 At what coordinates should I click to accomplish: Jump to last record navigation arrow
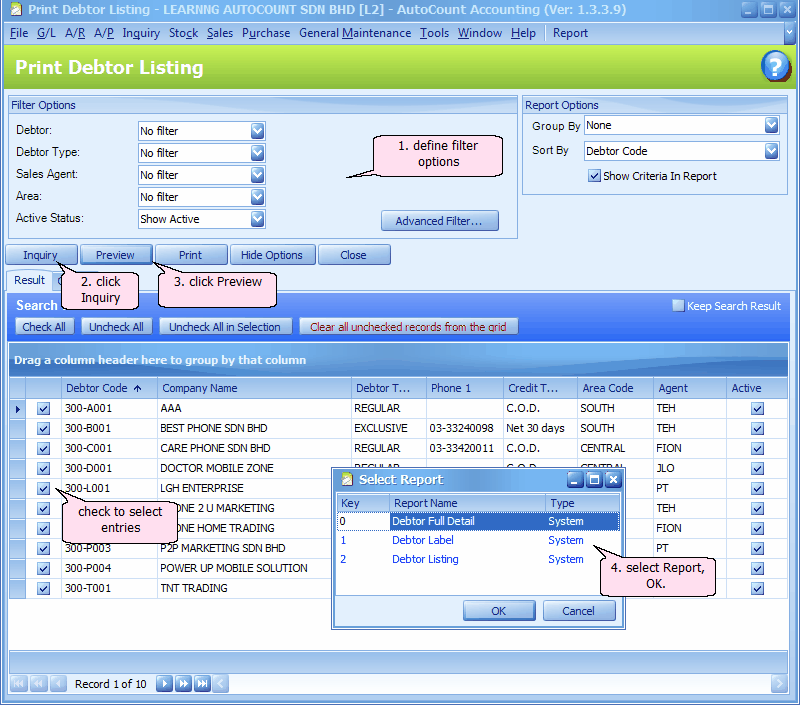[x=202, y=684]
